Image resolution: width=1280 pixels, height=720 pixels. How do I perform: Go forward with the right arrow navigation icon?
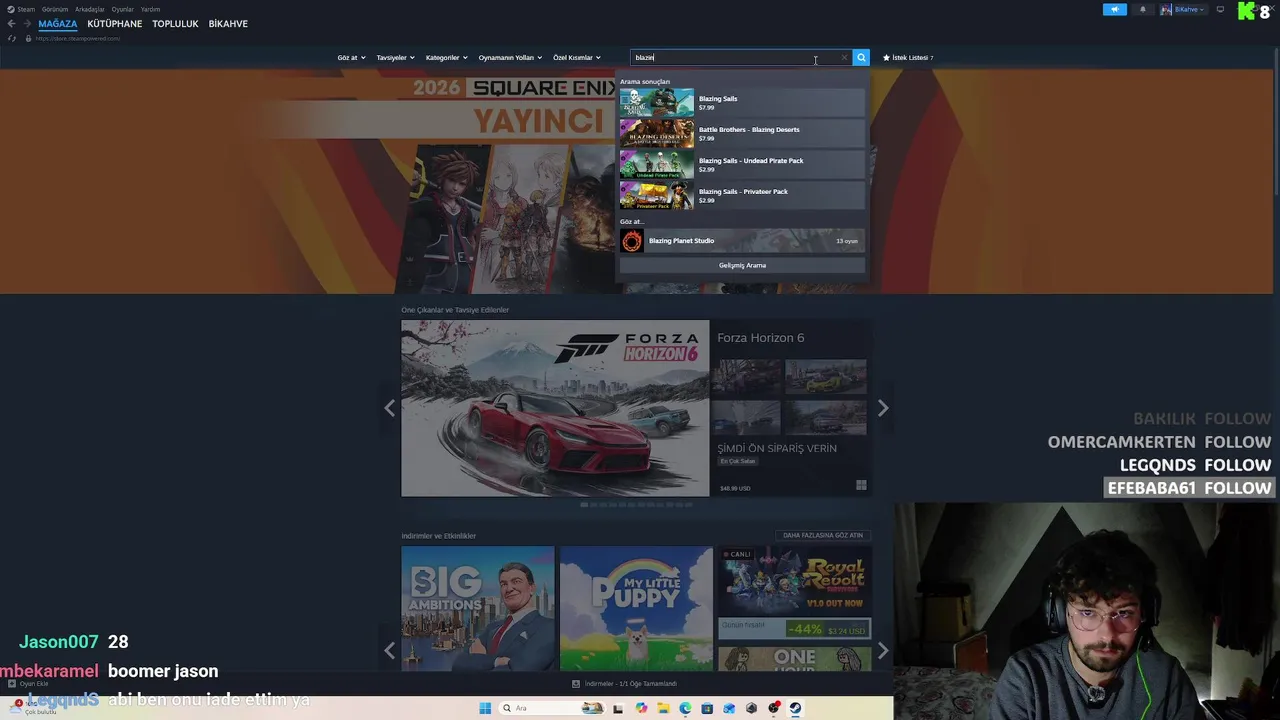27,24
